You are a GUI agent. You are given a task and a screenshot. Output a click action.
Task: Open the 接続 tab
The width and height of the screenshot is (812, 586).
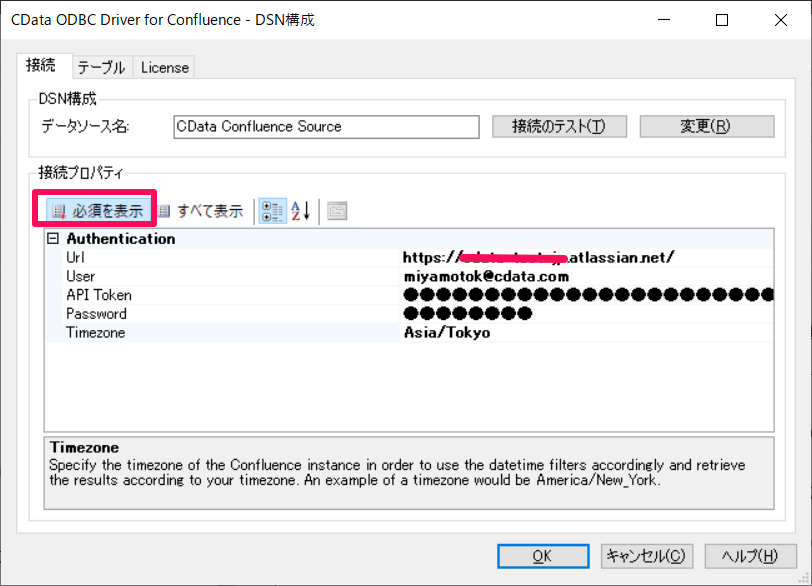pos(41,65)
